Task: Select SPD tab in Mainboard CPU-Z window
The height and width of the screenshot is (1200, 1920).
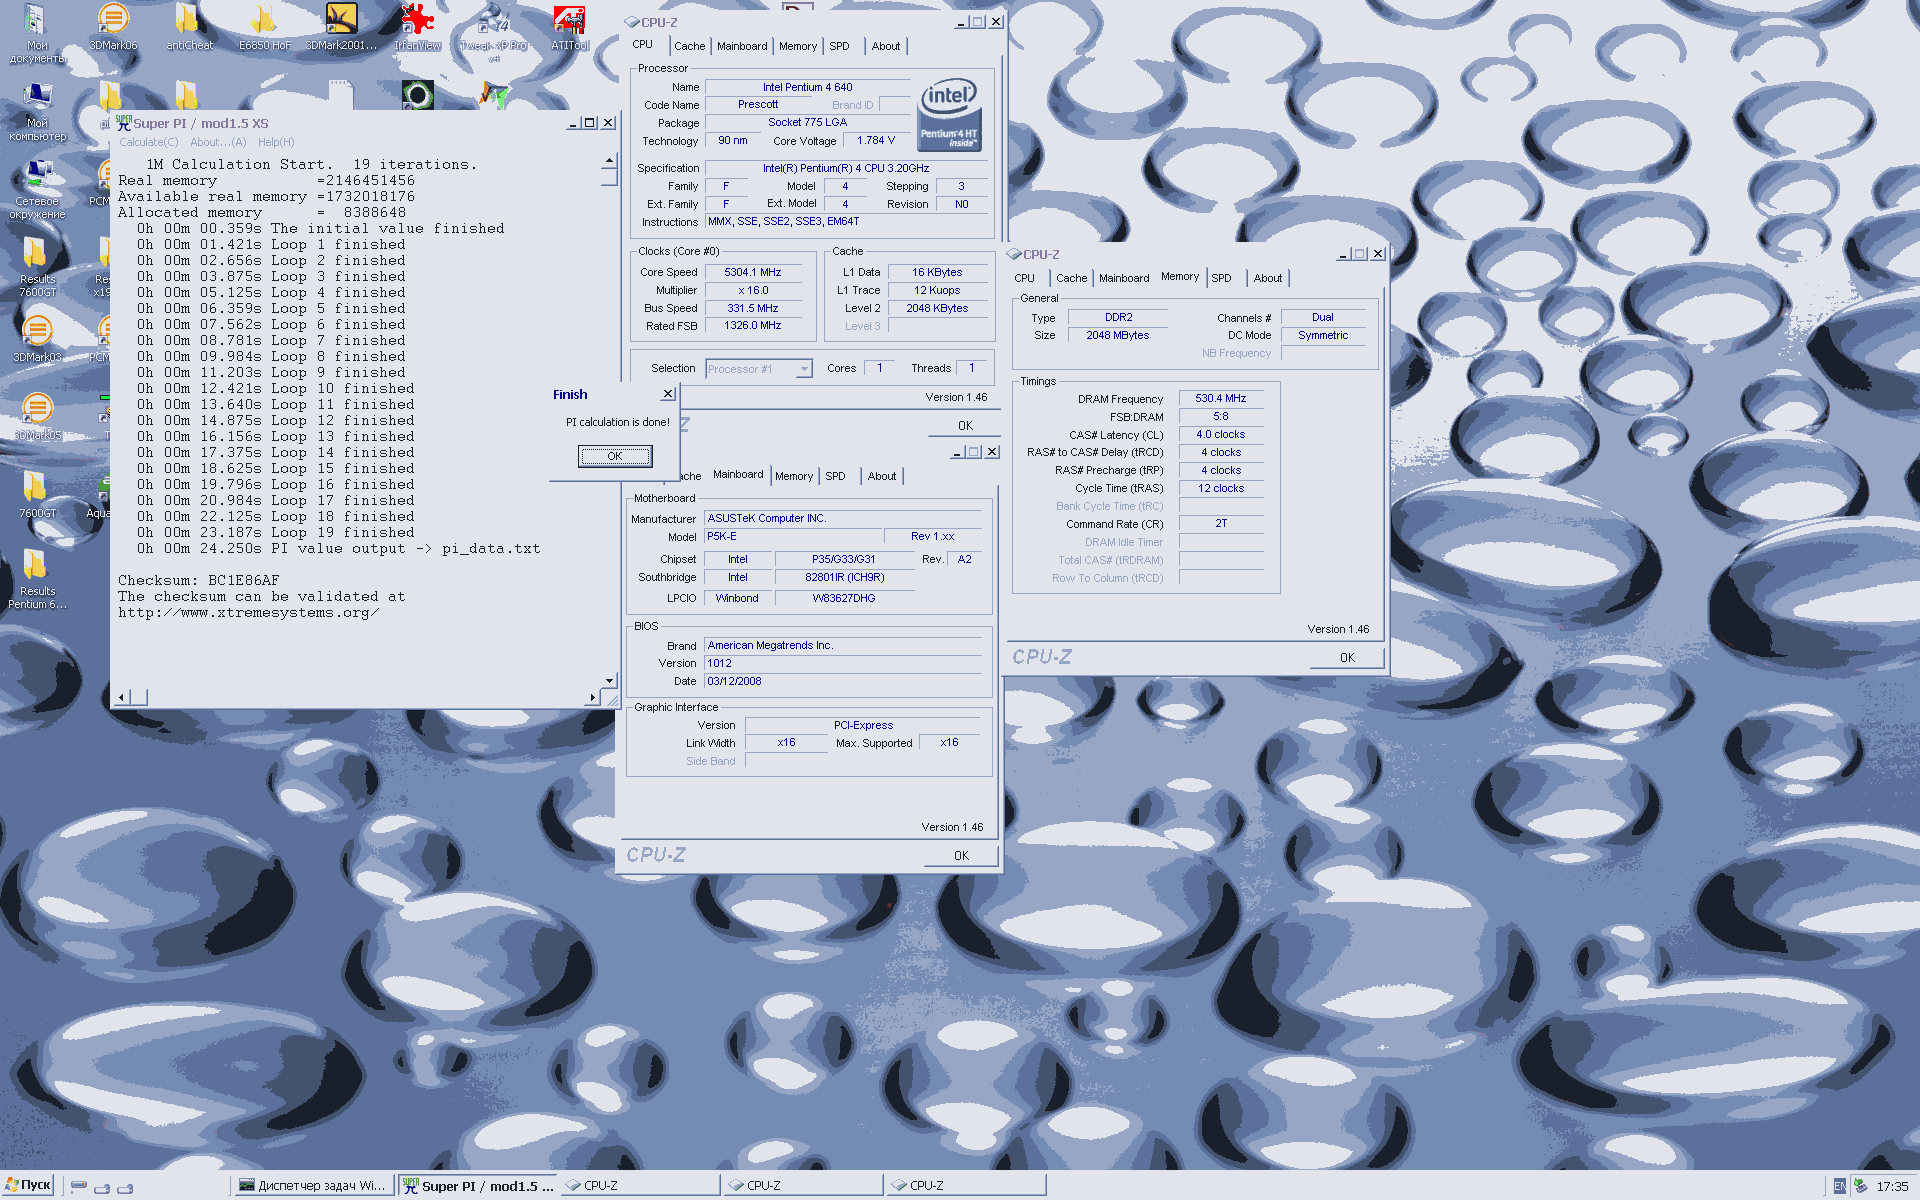Action: pos(835,476)
